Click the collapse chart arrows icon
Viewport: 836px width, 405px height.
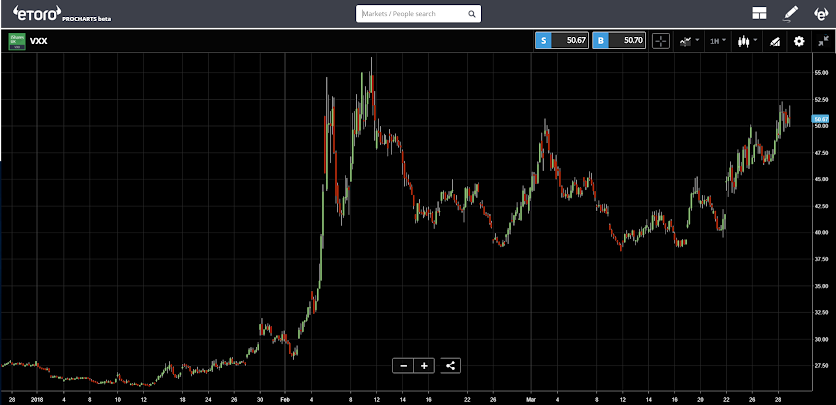point(823,41)
